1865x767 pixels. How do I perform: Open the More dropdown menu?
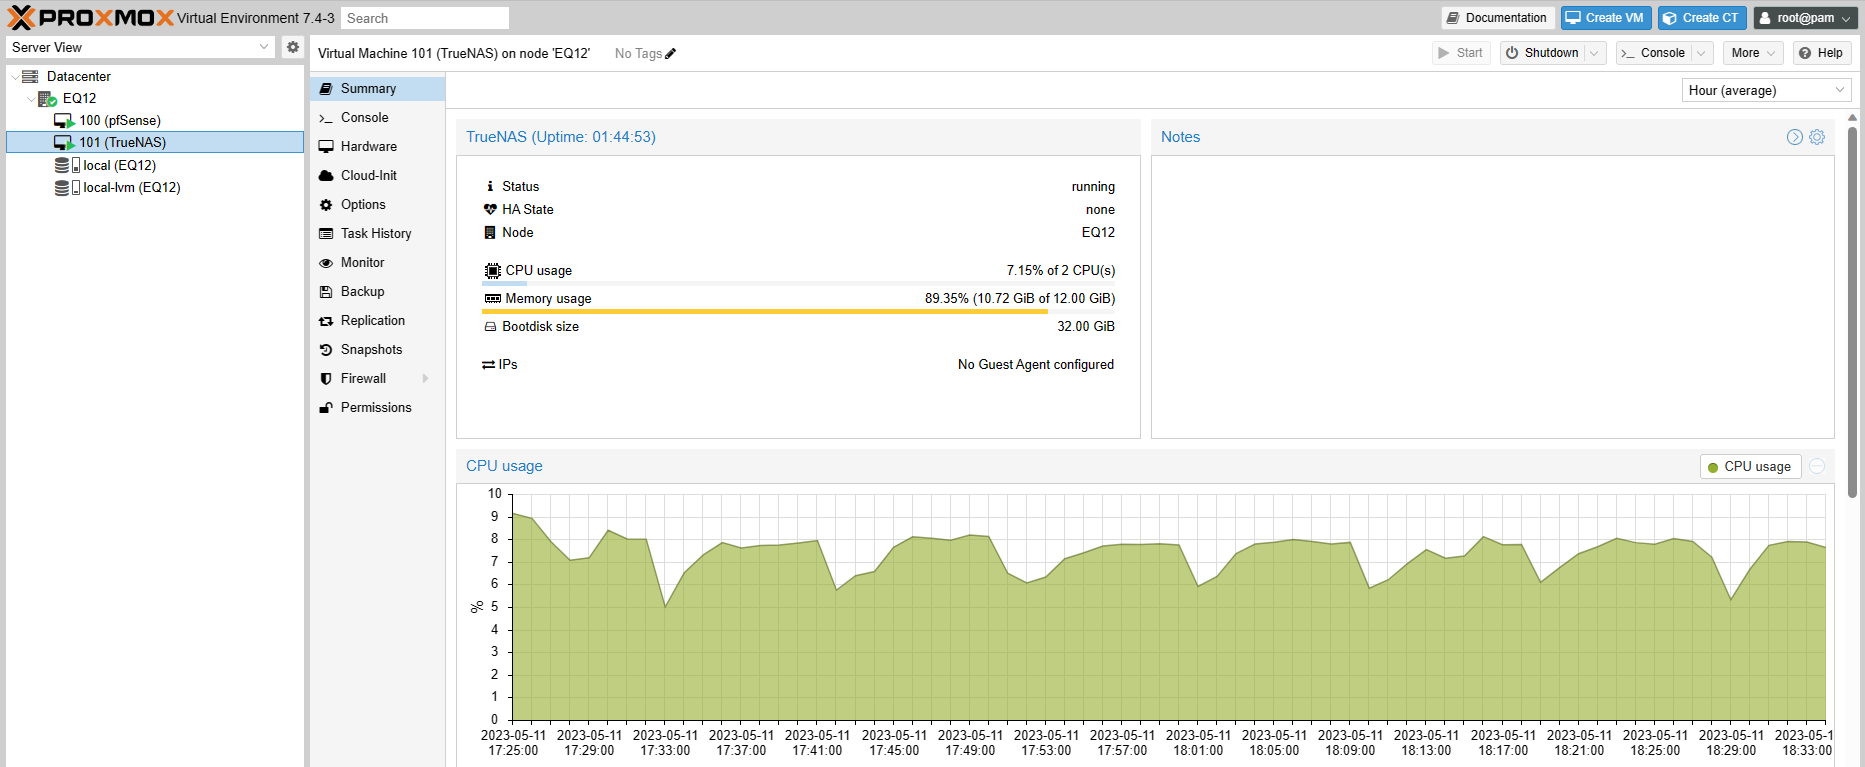1753,53
